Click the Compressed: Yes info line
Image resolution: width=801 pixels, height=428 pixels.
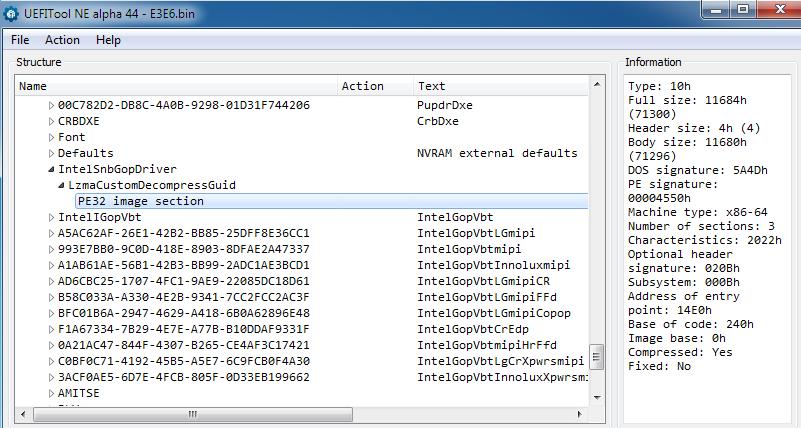[x=680, y=352]
